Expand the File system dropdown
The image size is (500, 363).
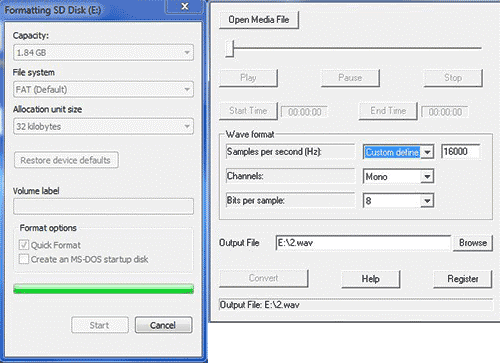[103, 89]
